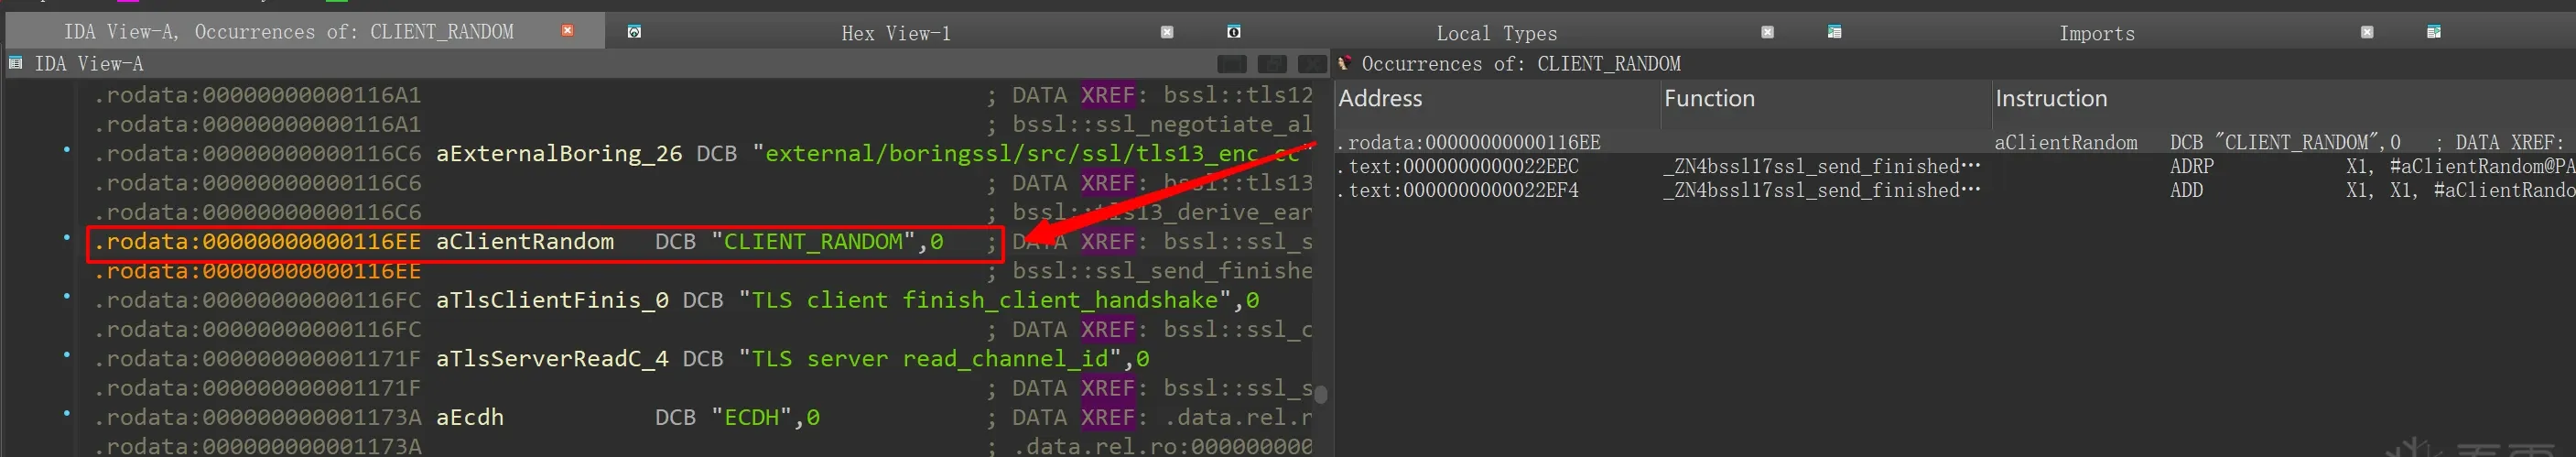Click breakpoint dot beside aEcdh line

click(67, 413)
